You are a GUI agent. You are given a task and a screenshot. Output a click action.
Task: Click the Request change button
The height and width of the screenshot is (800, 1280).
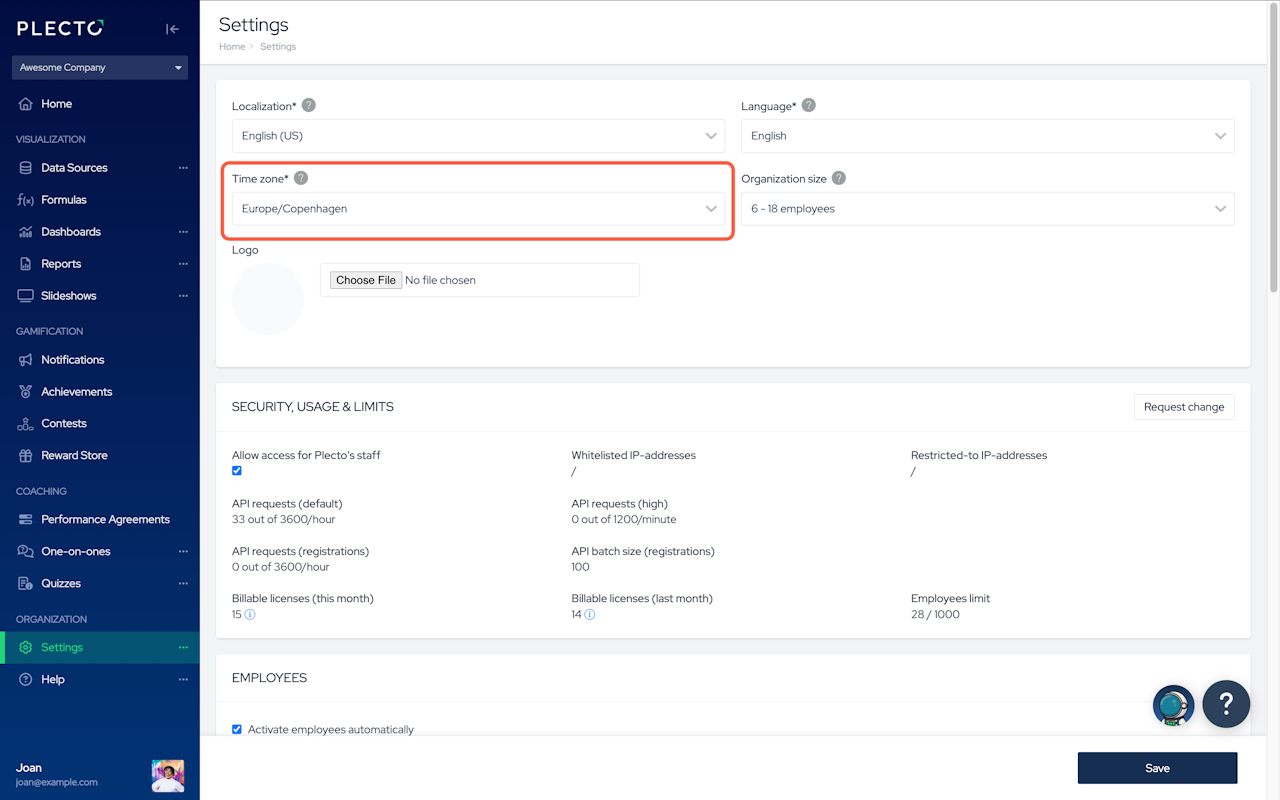tap(1184, 407)
